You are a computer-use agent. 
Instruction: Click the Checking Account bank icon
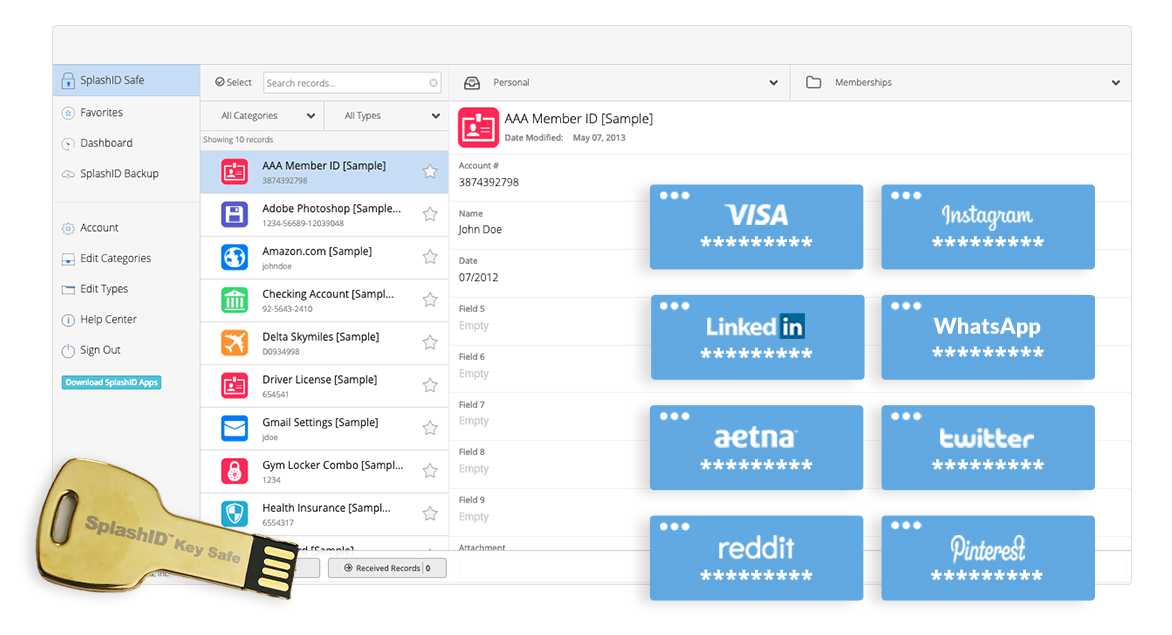235,300
